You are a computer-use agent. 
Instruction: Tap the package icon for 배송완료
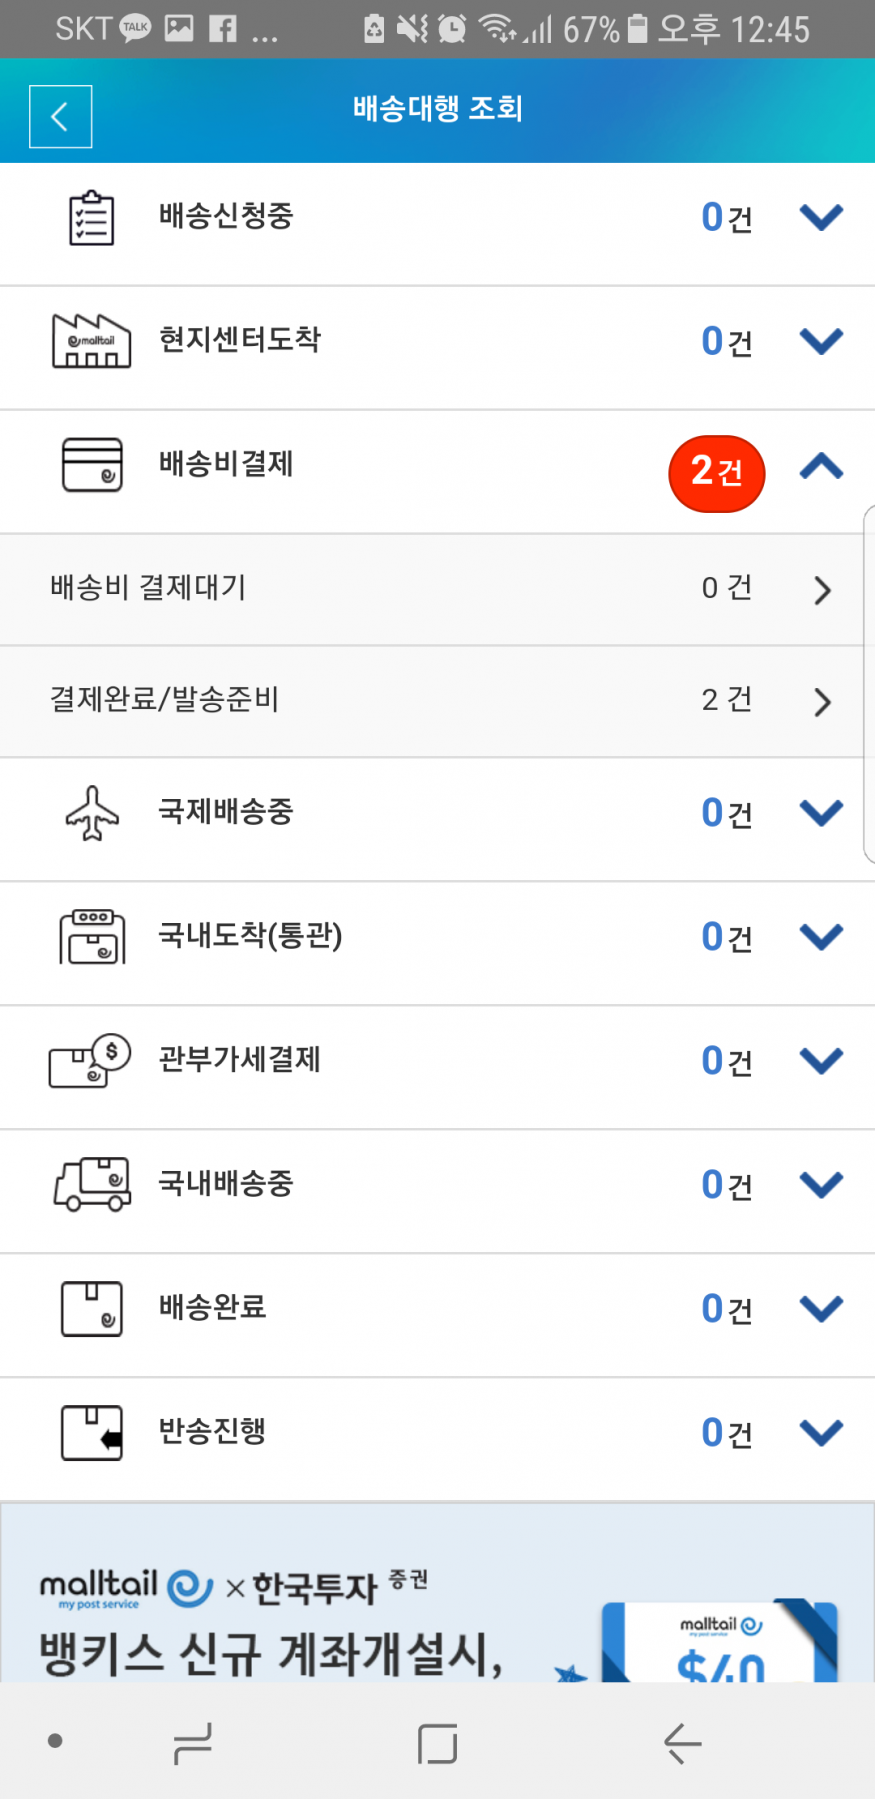point(92,1309)
